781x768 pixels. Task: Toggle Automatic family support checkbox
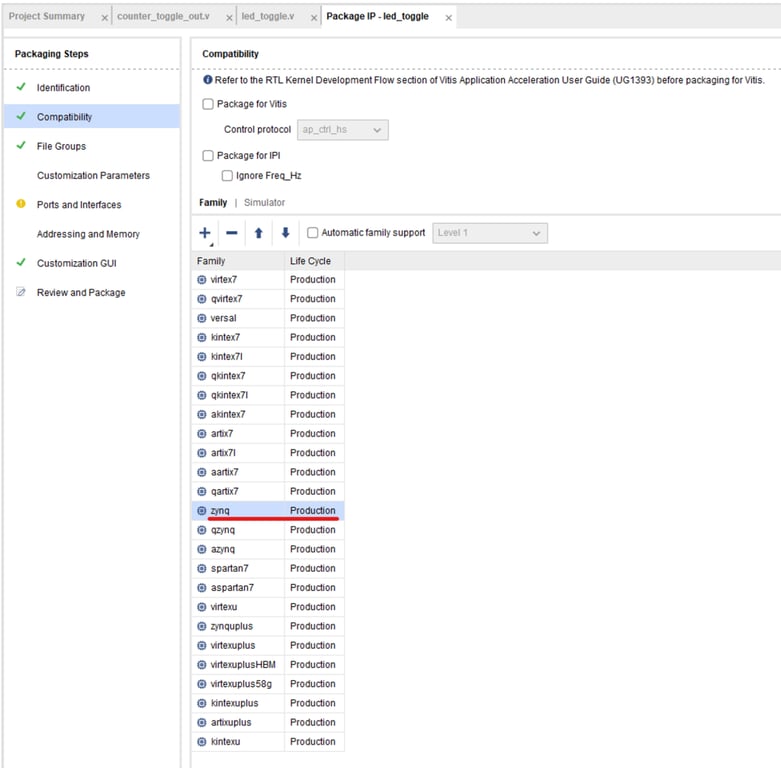[313, 233]
